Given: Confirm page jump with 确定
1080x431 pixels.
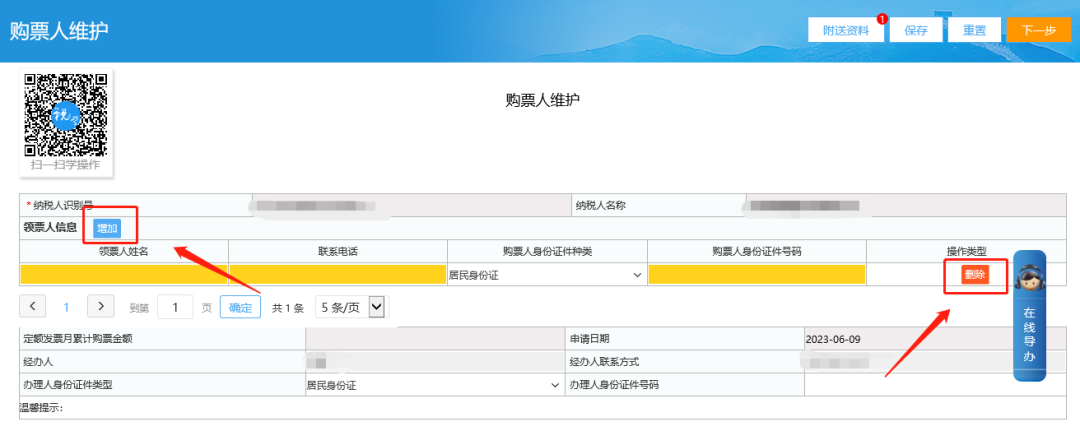Looking at the screenshot, I should pyautogui.click(x=240, y=307).
